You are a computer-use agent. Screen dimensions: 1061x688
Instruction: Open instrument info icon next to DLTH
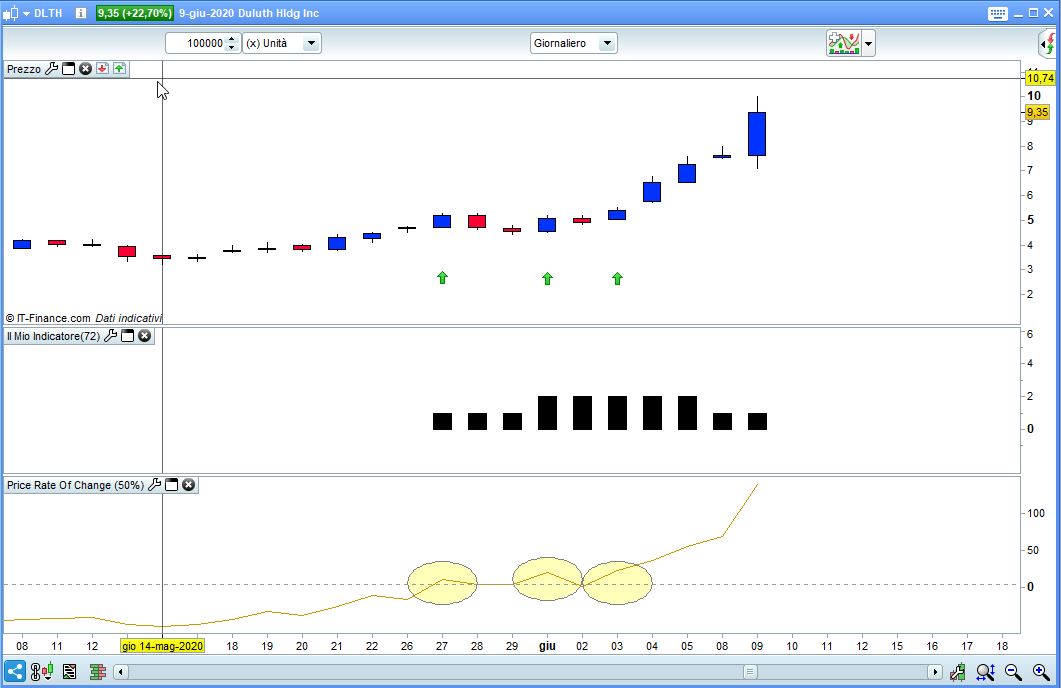(81, 13)
